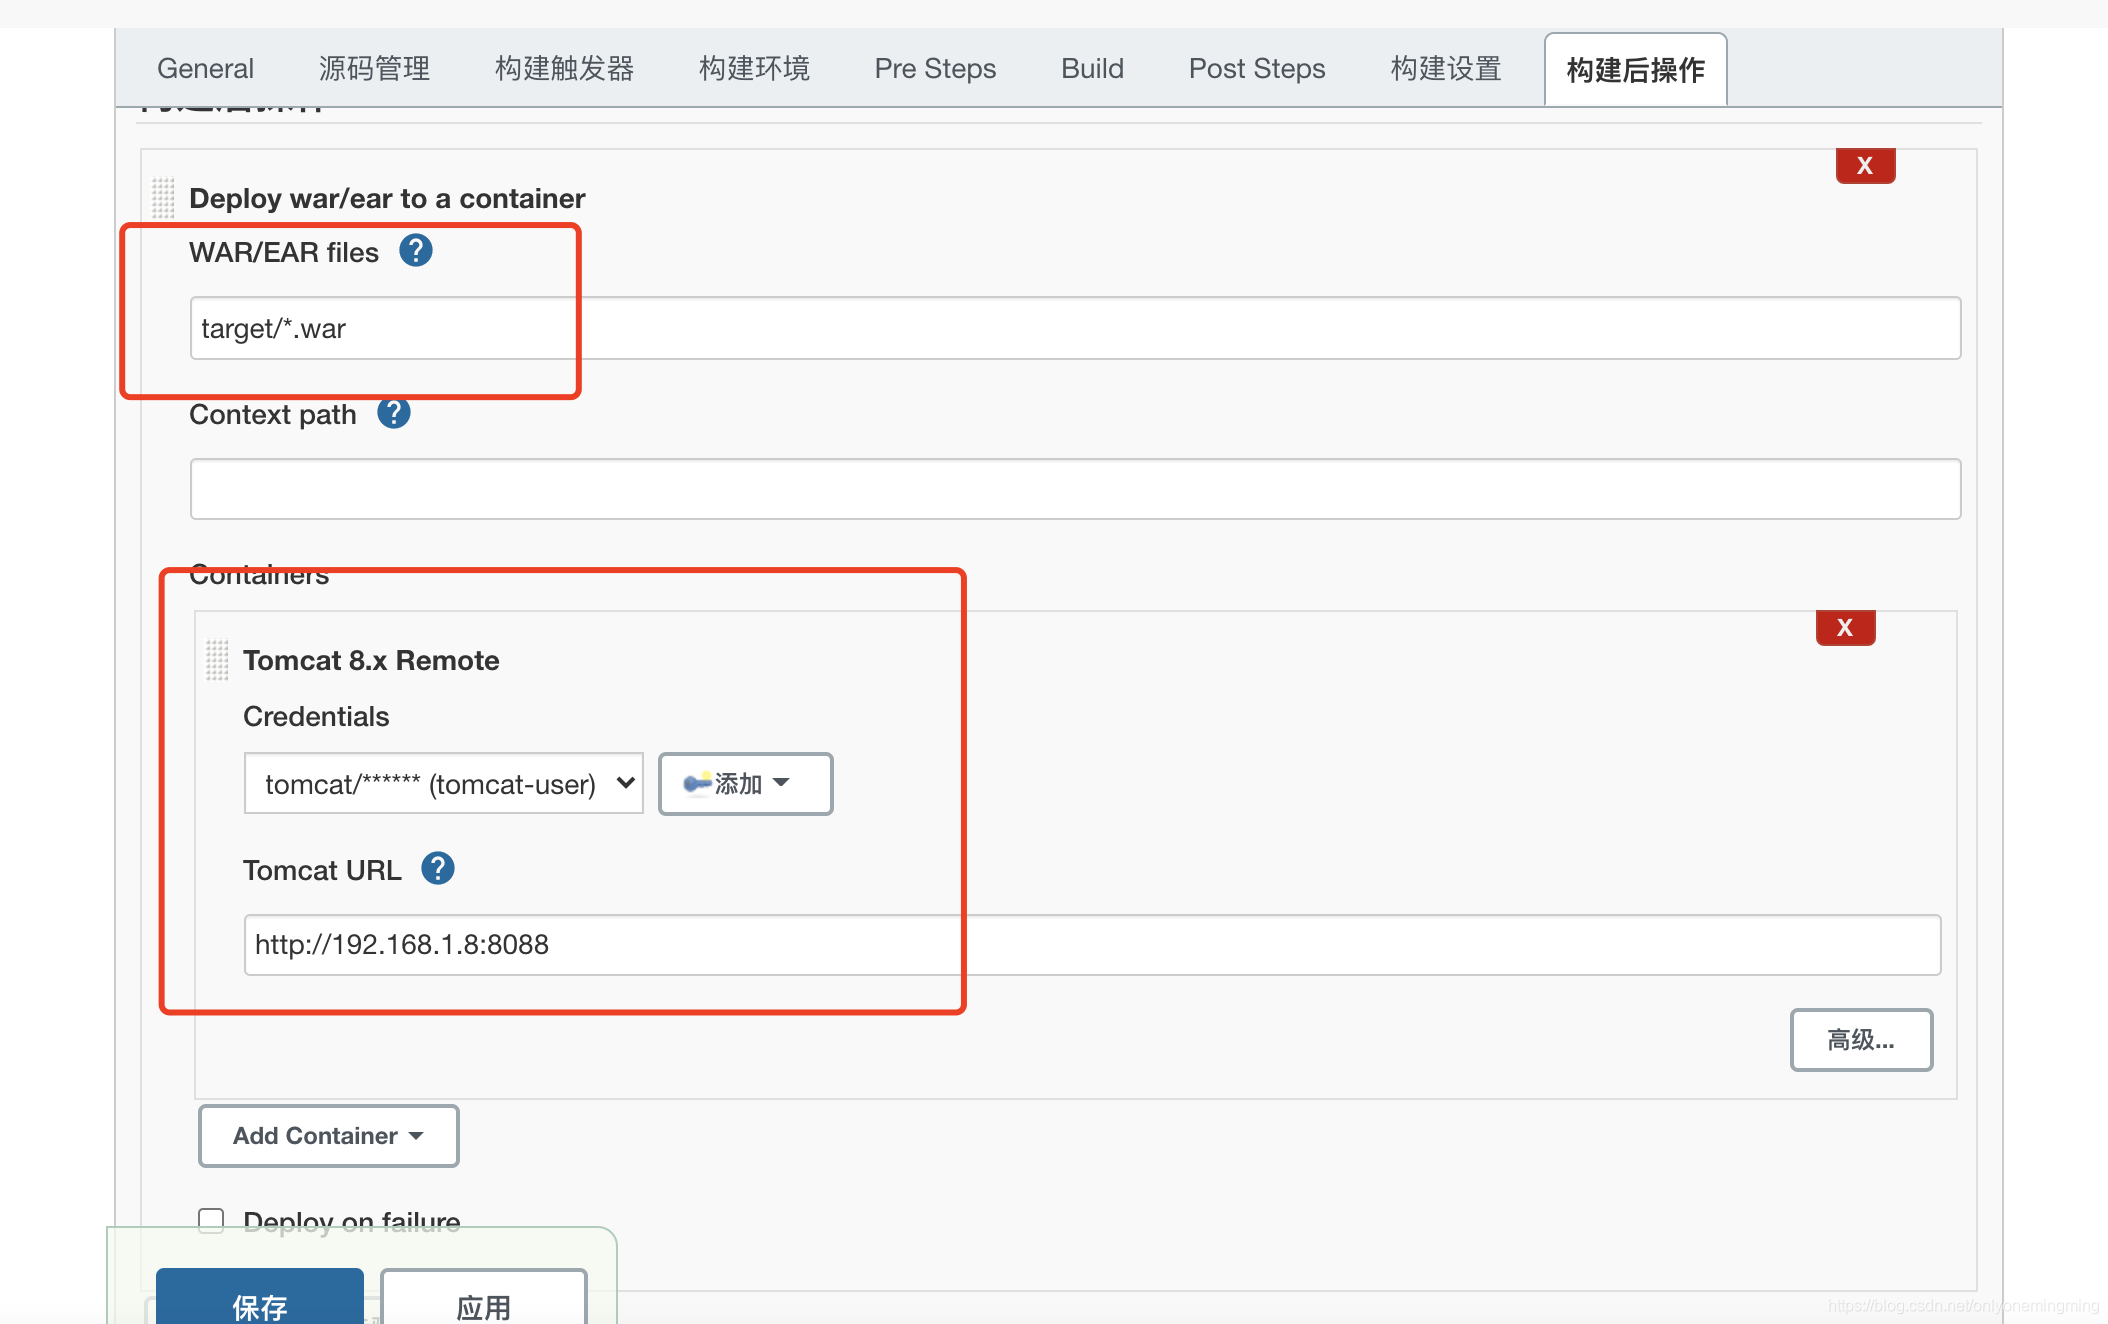Click into the Context path field

coord(1075,489)
